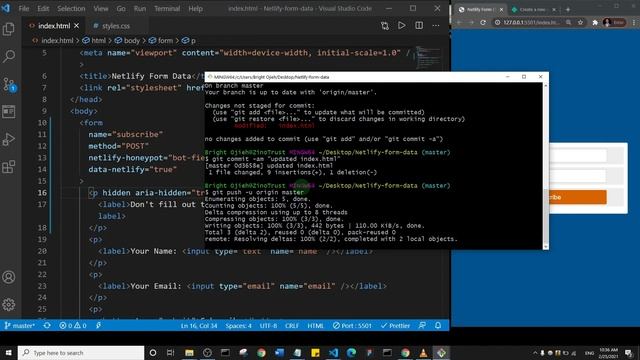The image size is (640, 360).
Task: Open Source Control view with pending change badge
Action: (9, 84)
